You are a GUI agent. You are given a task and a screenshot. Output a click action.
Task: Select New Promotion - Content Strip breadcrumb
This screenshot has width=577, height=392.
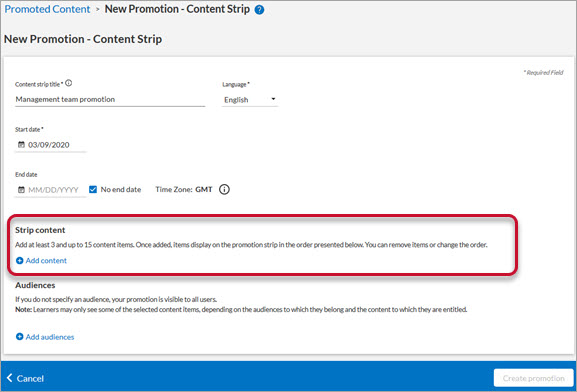(x=177, y=9)
